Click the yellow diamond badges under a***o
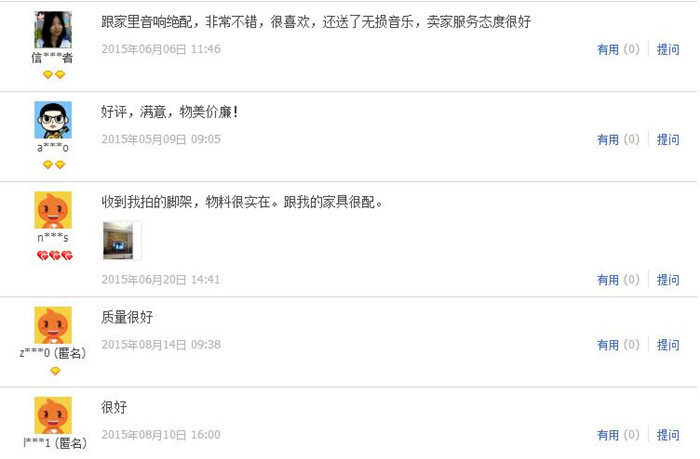The image size is (700, 459). (54, 165)
